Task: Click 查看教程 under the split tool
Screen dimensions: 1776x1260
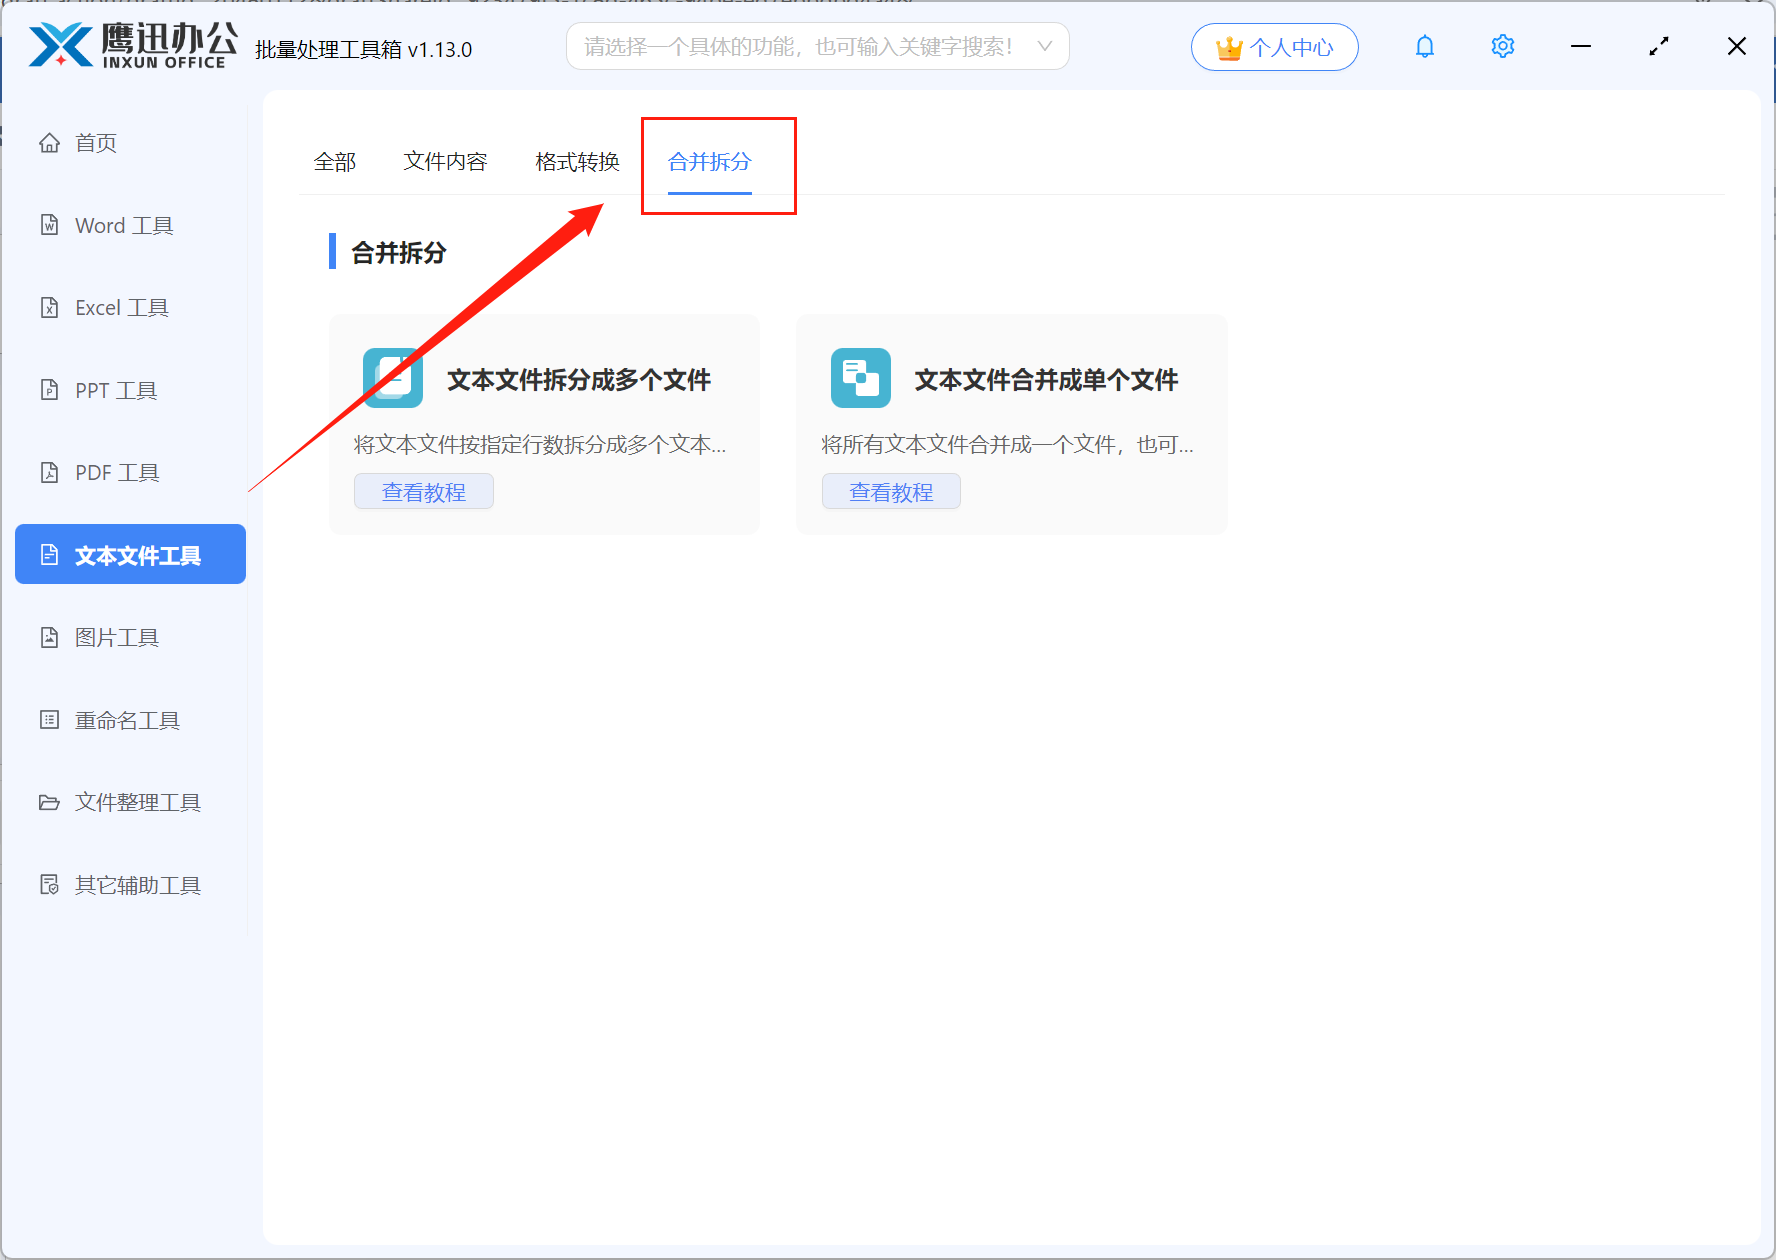Action: coord(423,491)
